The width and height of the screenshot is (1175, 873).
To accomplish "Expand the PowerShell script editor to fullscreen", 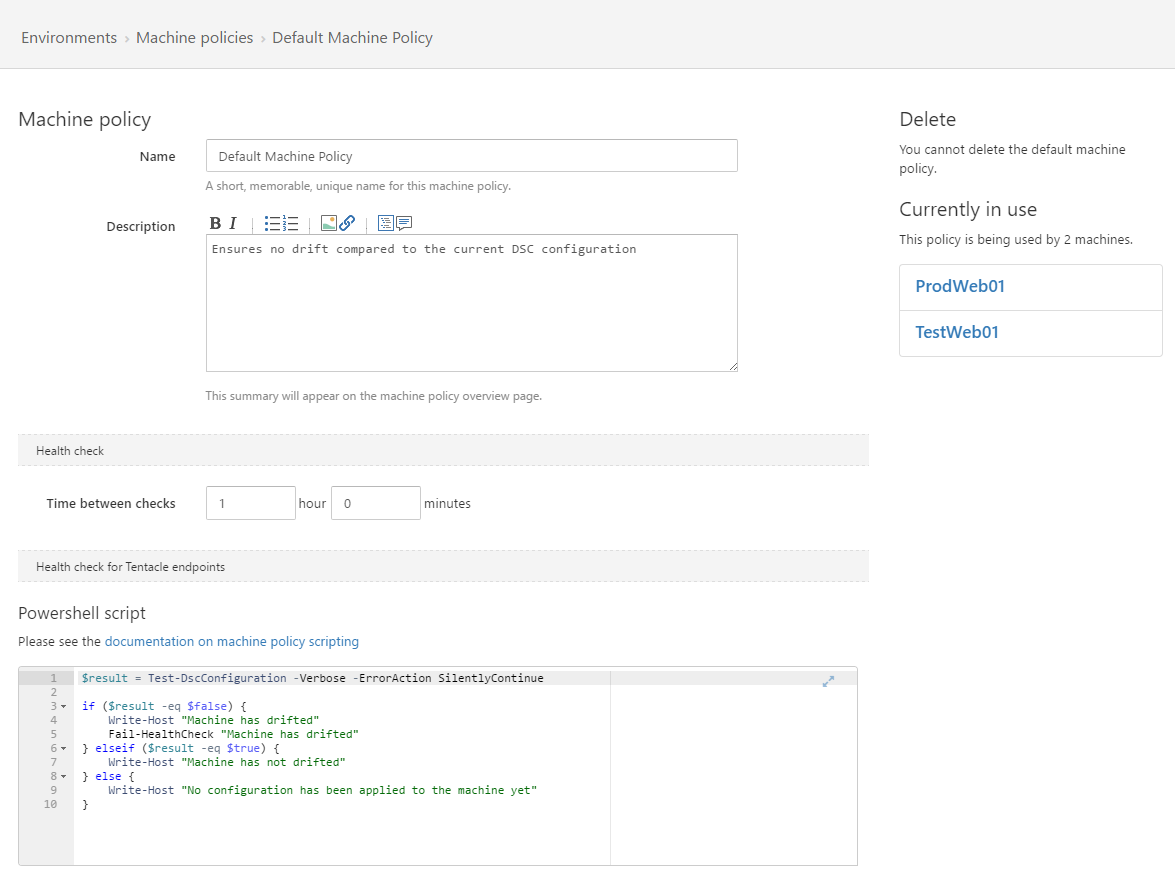I will (828, 681).
